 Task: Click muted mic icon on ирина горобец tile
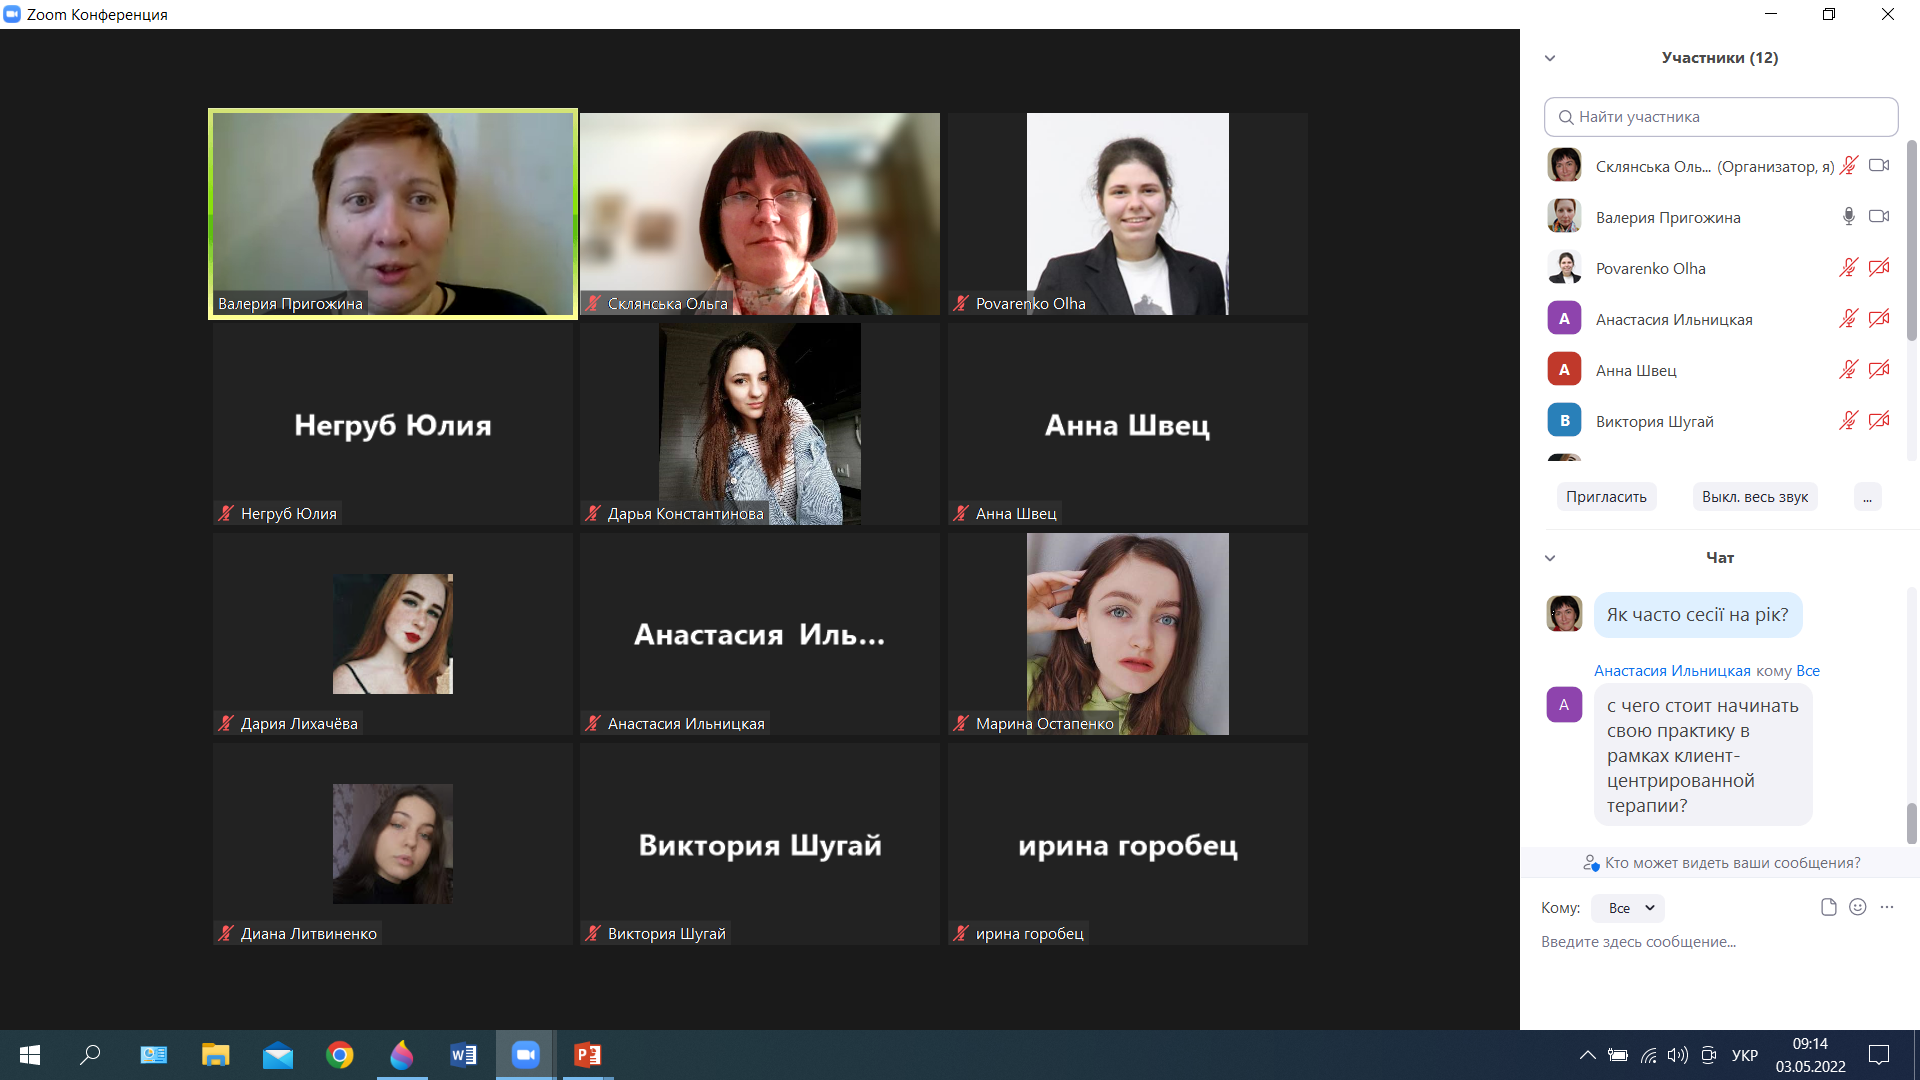click(961, 933)
